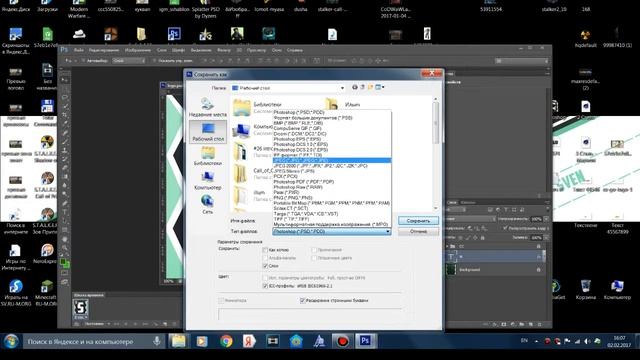Choose CompuServe GIF from file type list

tap(332, 128)
